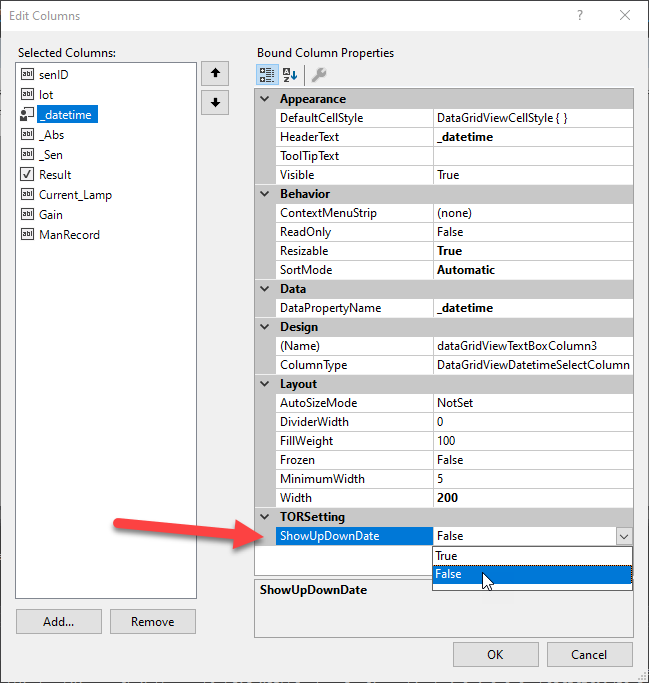Click the SortMode value Automatic
This screenshot has height=683, width=649.
pos(533,270)
